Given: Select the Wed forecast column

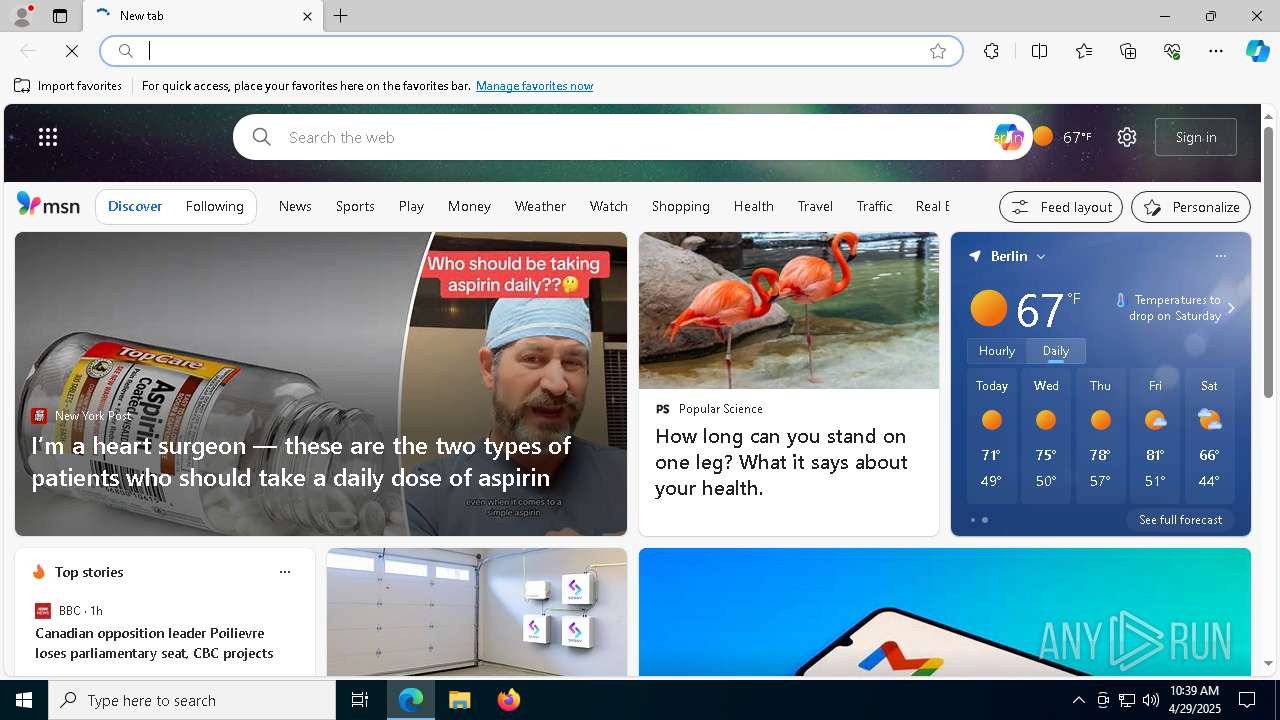Looking at the screenshot, I should pyautogui.click(x=1046, y=436).
